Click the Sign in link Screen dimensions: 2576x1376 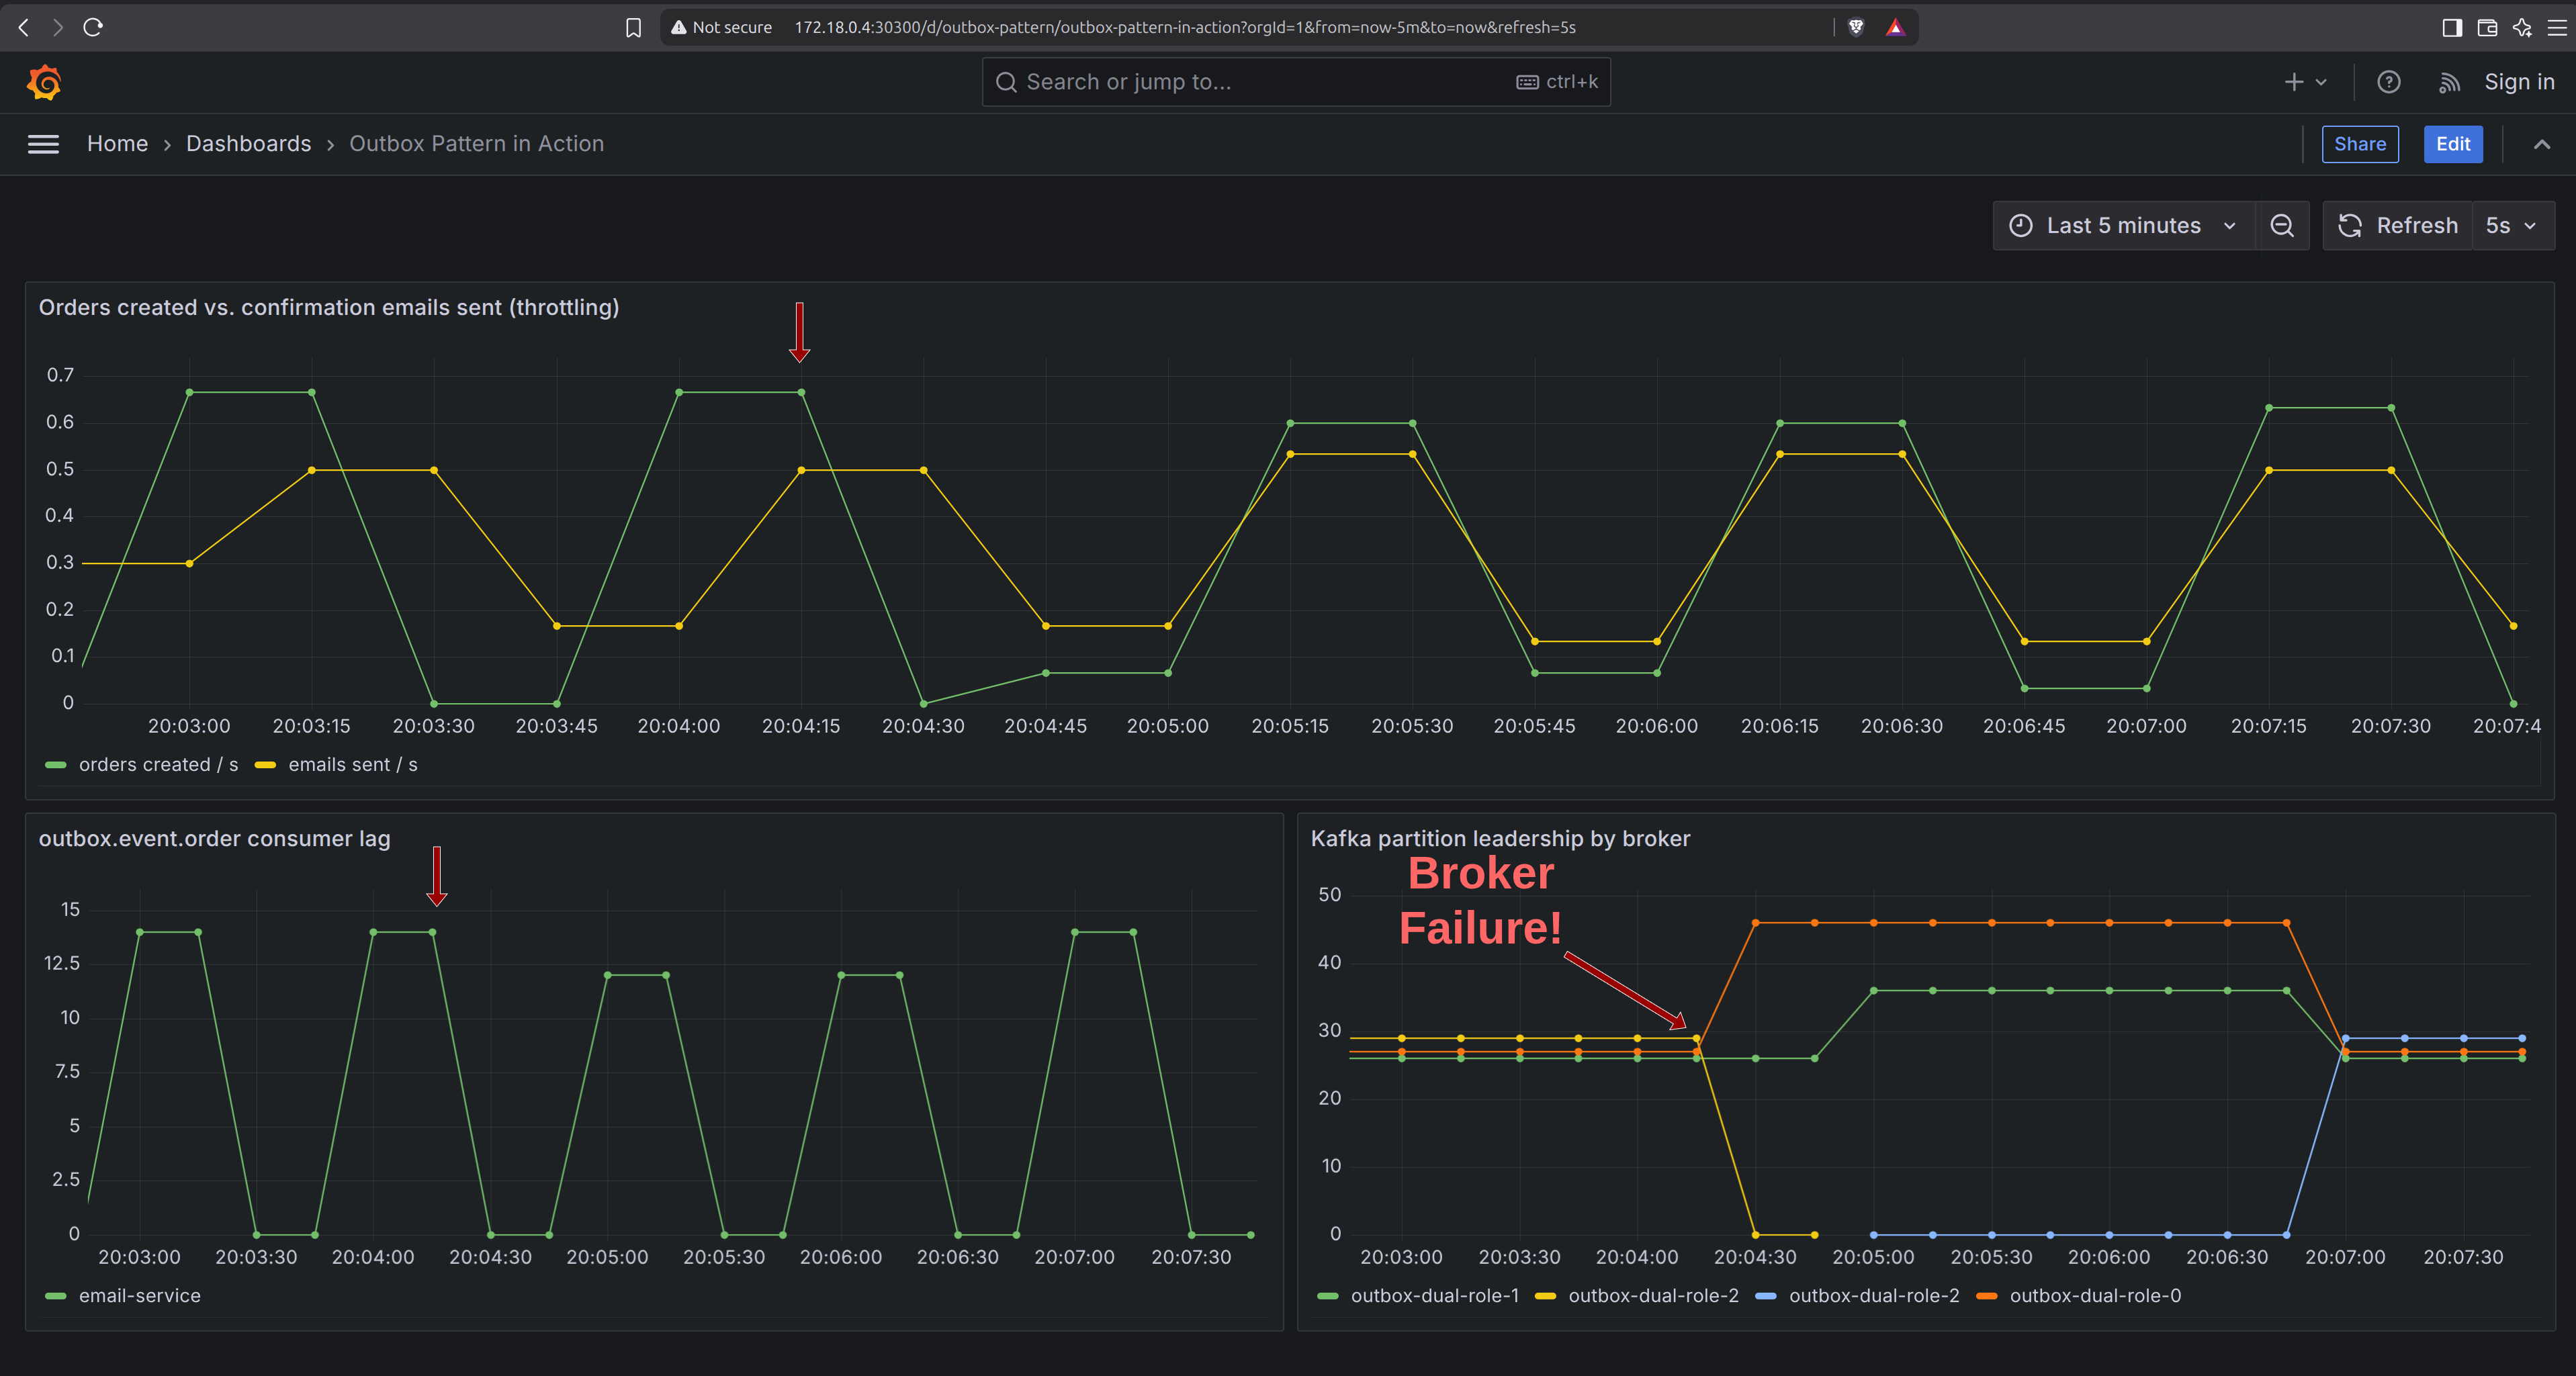point(2519,82)
